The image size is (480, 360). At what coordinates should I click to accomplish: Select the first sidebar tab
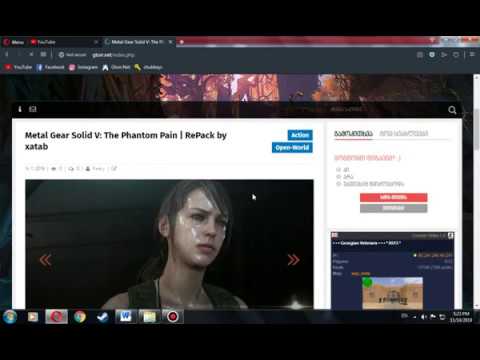point(353,133)
